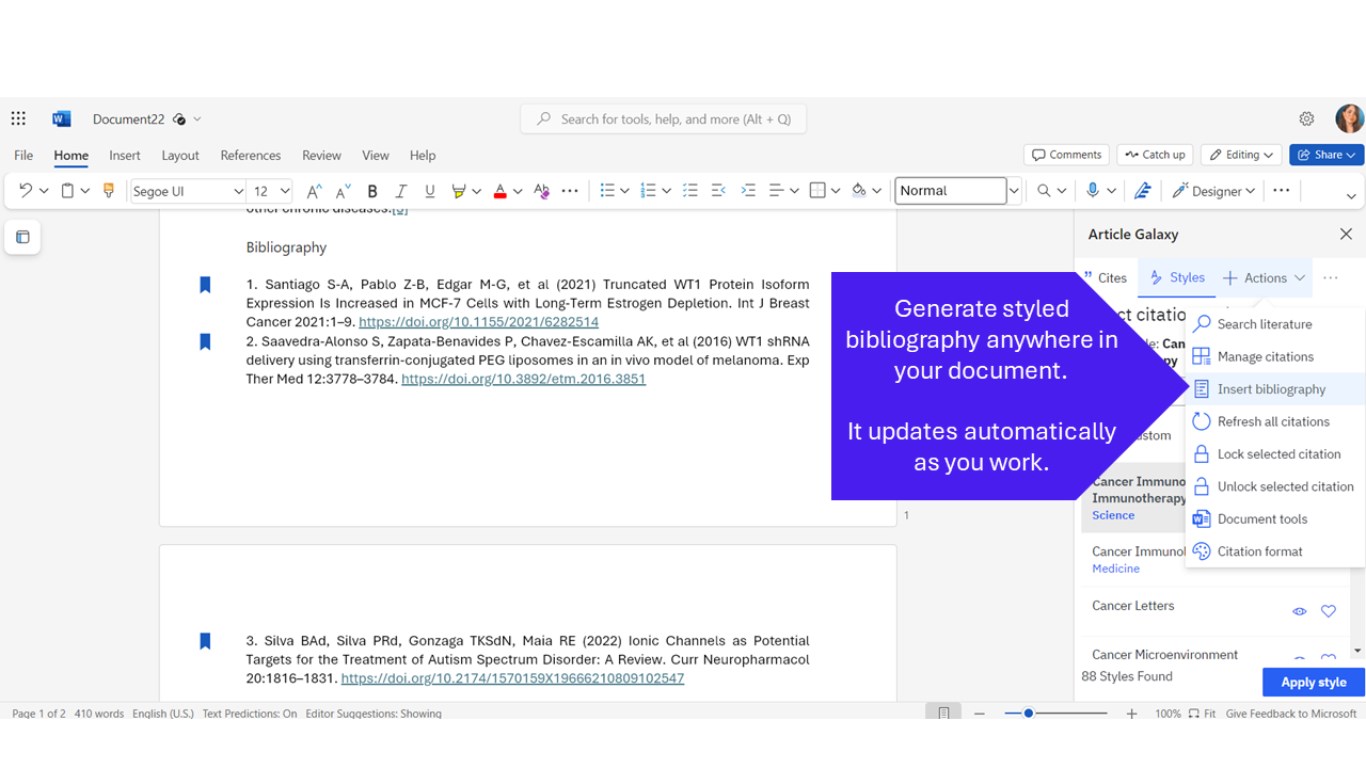Click the Find magnifier icon in ribbon
The height and width of the screenshot is (768, 1366).
[x=1044, y=191]
